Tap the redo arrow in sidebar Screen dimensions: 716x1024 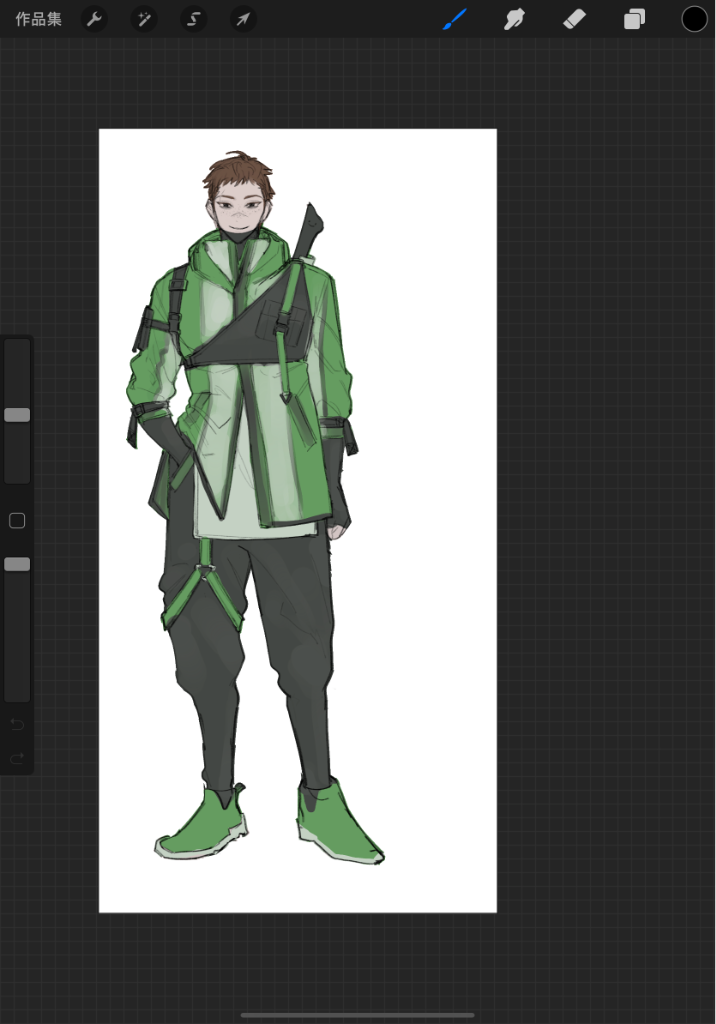click(17, 758)
